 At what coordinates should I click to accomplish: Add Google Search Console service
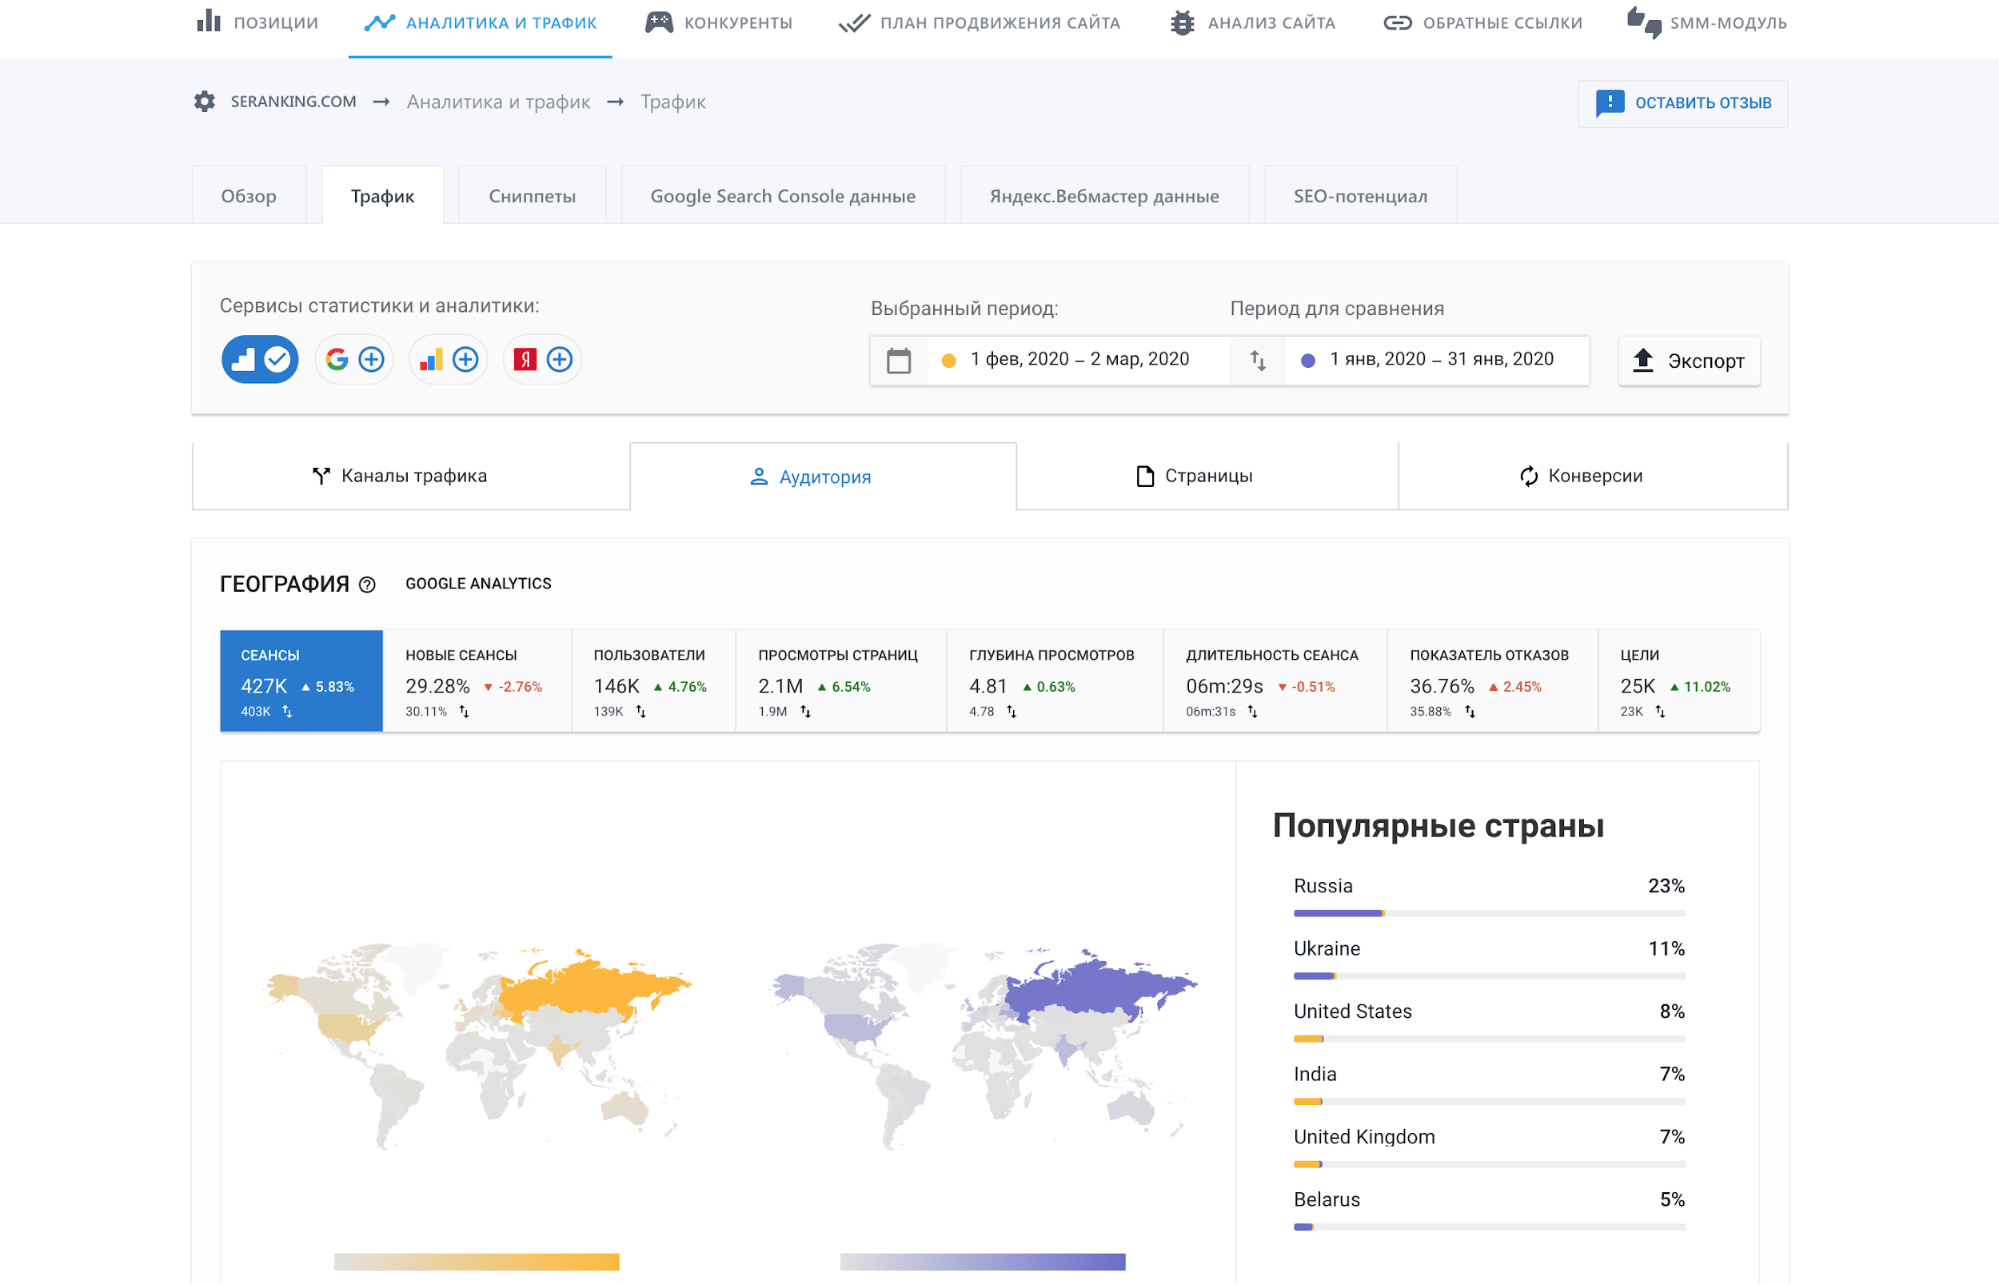click(354, 359)
